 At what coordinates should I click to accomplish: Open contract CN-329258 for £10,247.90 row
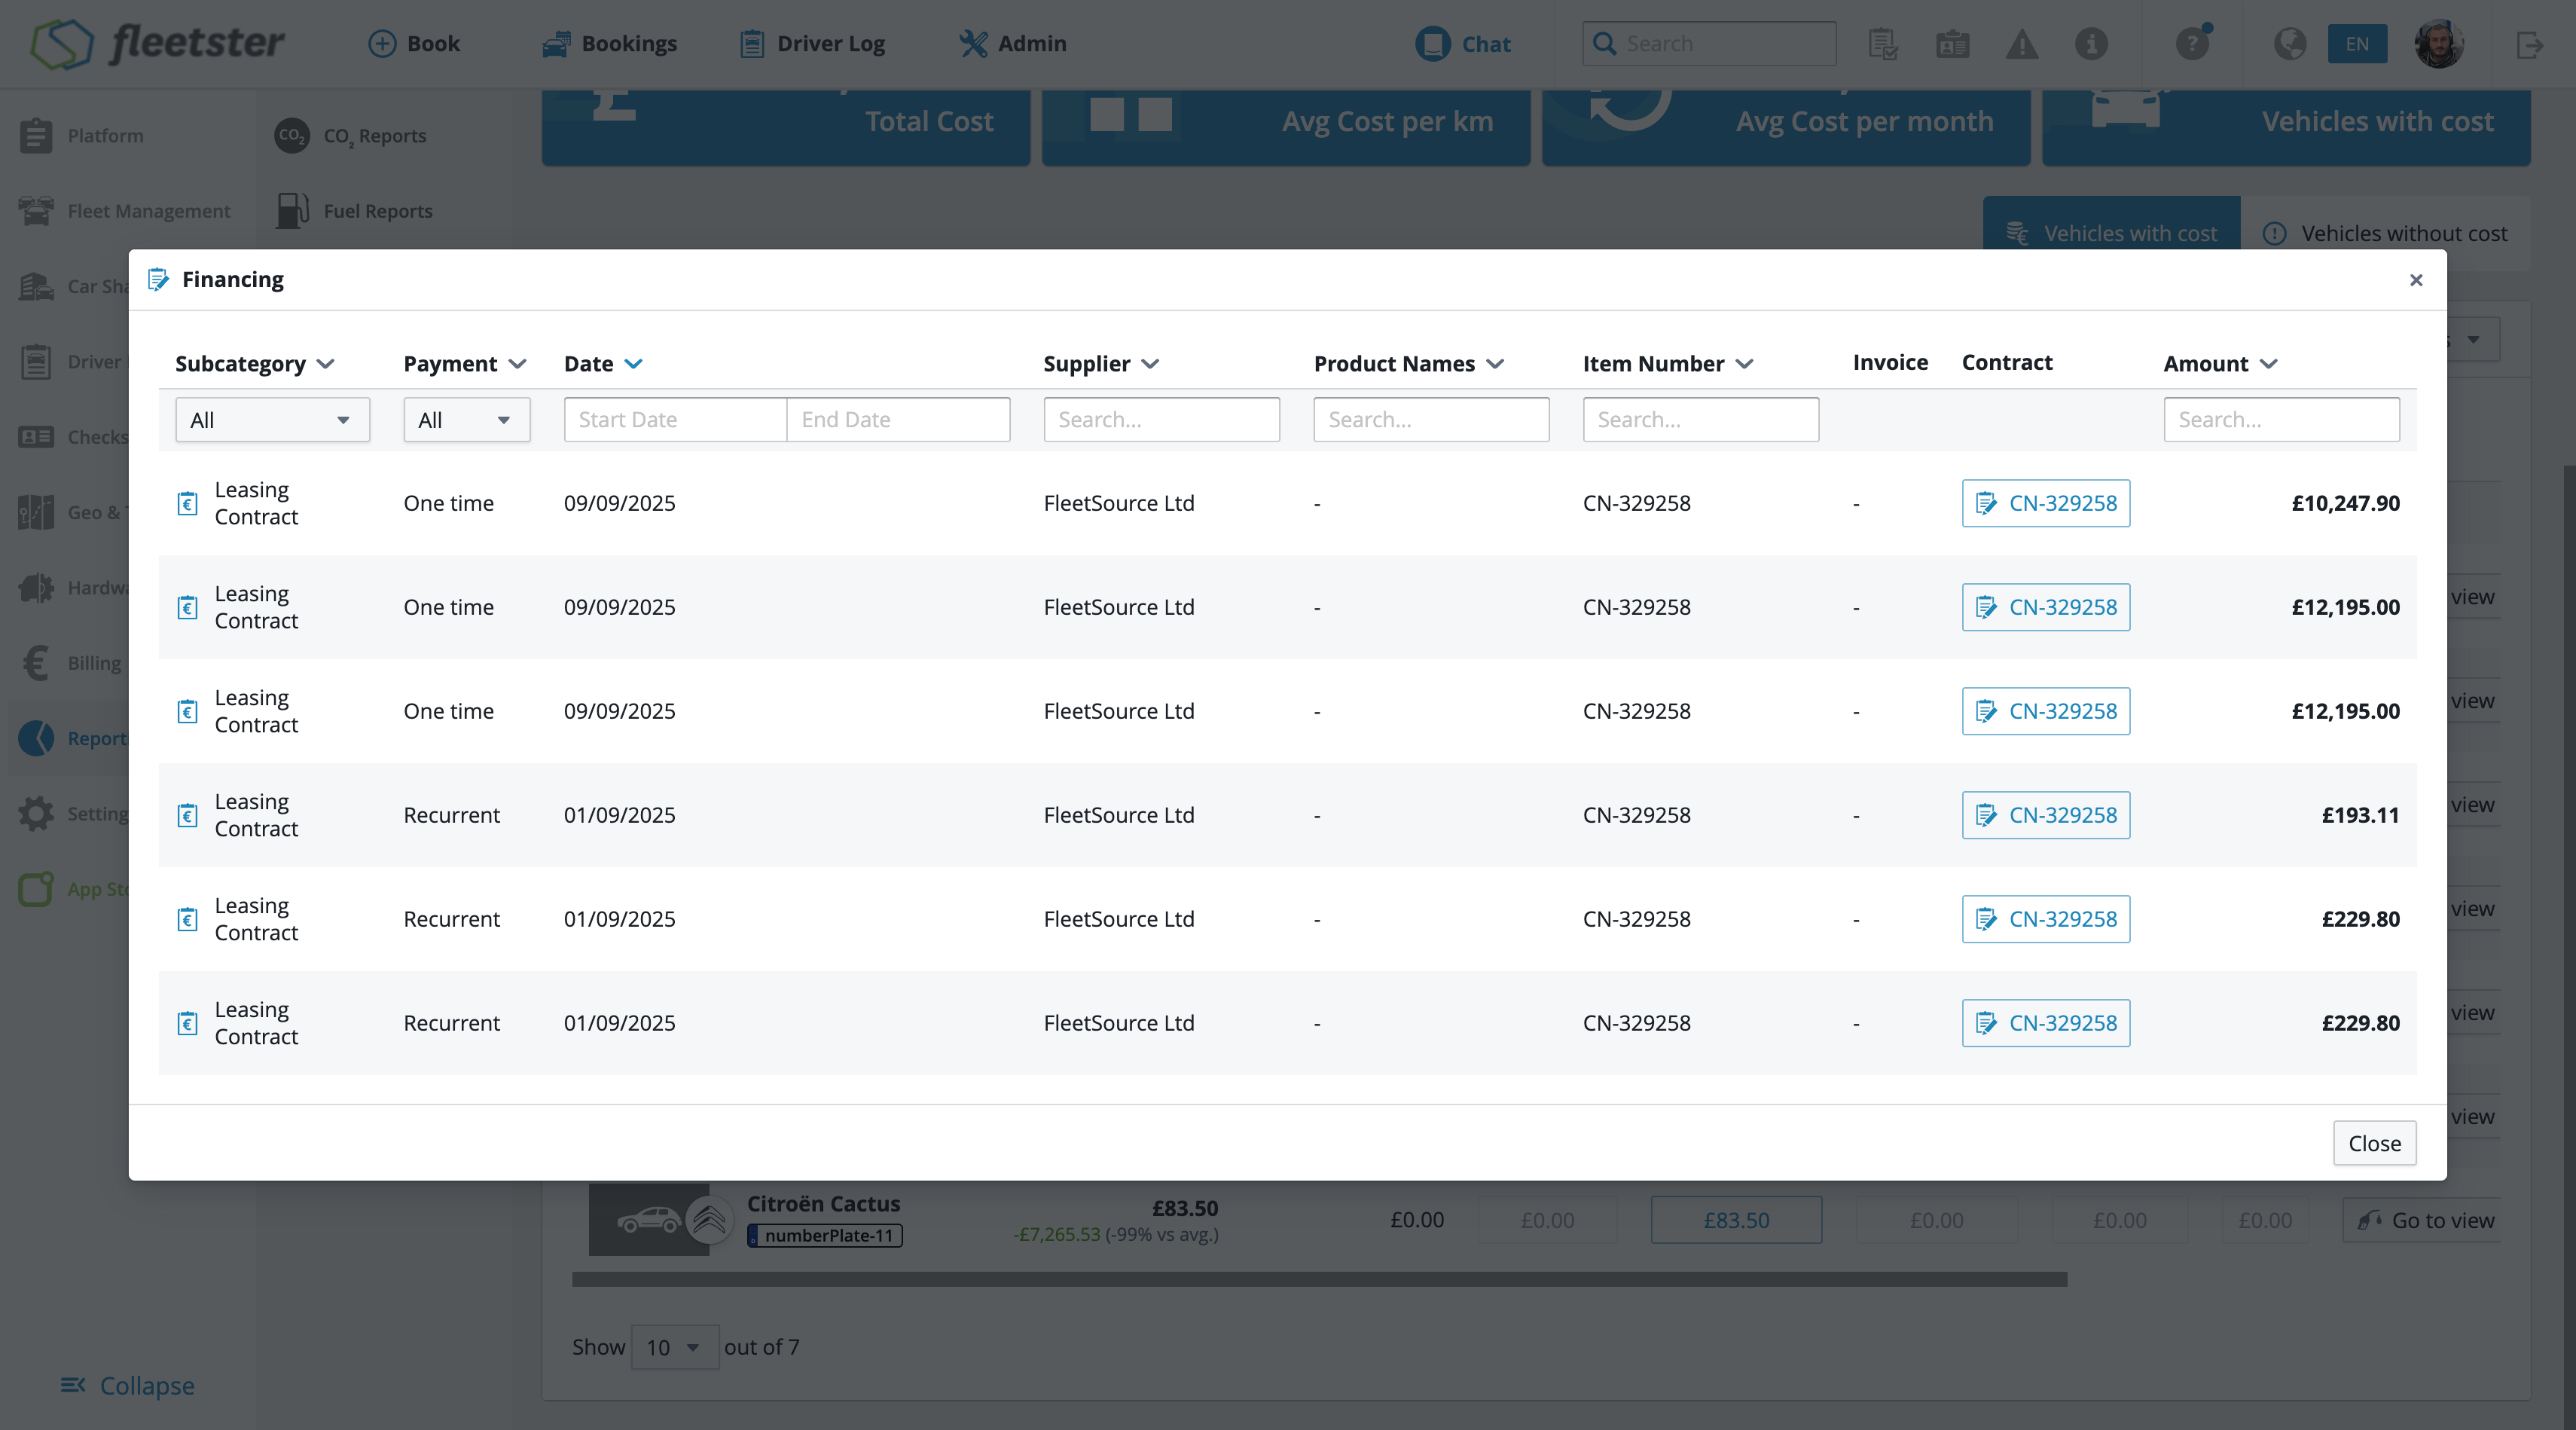point(2045,503)
